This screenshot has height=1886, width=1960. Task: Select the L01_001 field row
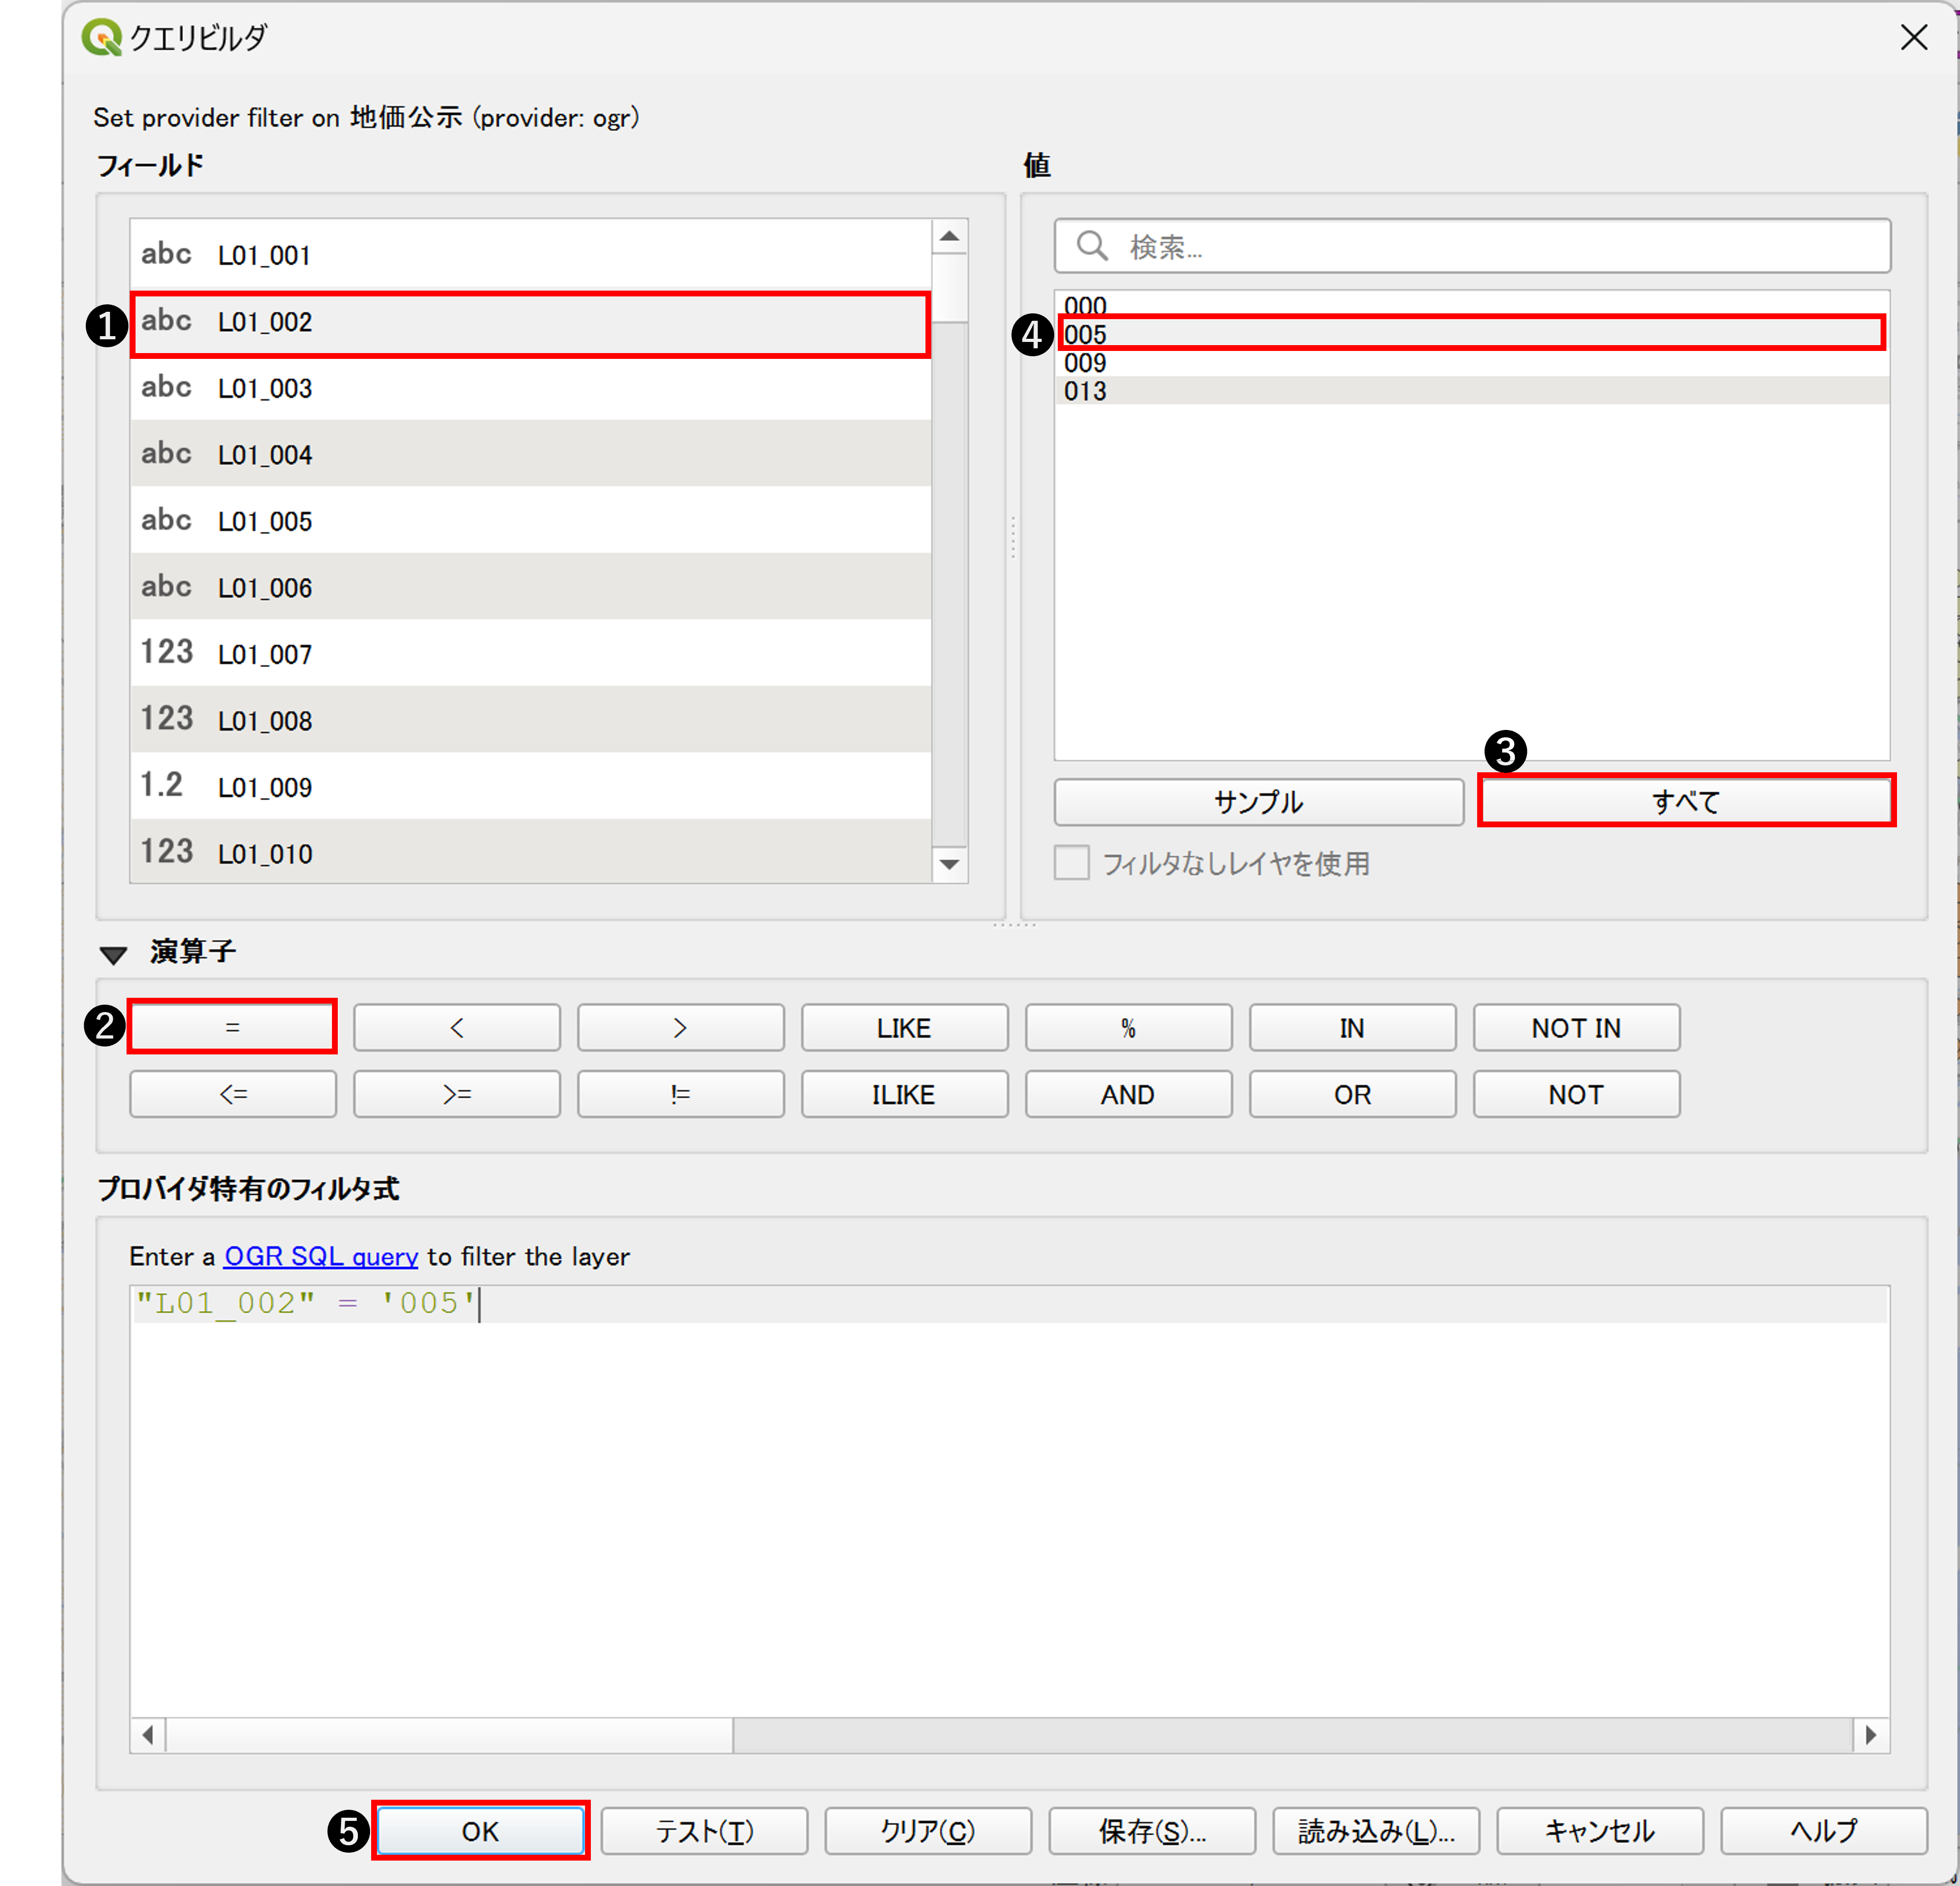click(x=530, y=254)
